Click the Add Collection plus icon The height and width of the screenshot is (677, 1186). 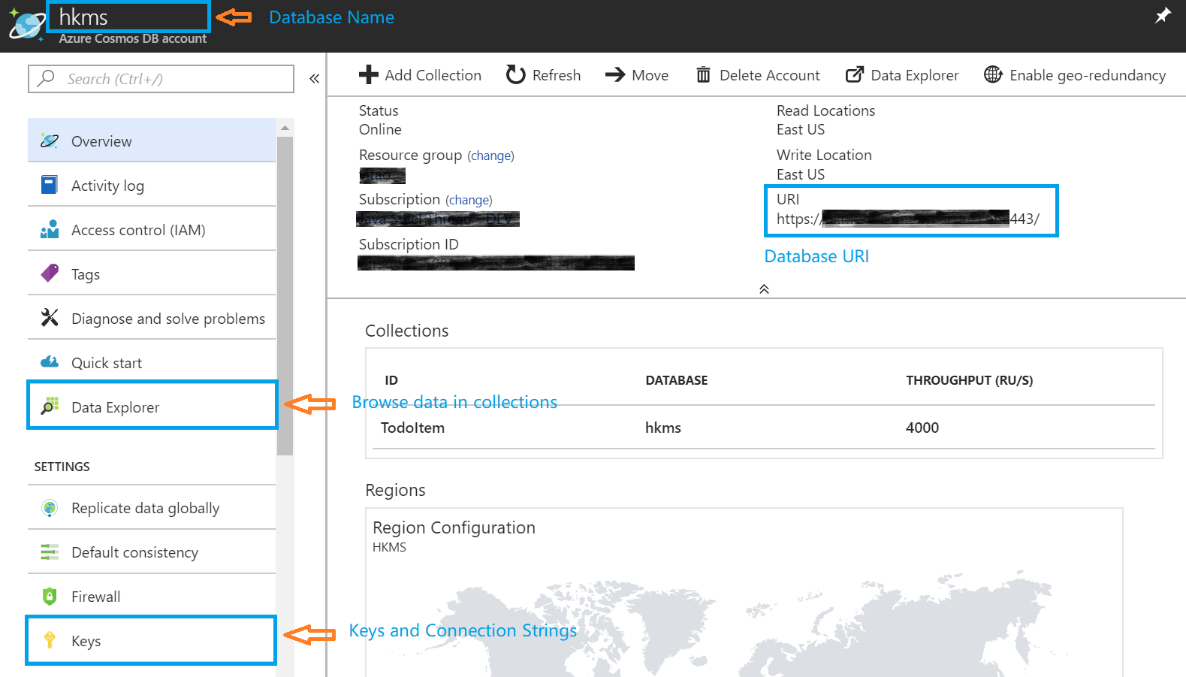(x=368, y=75)
